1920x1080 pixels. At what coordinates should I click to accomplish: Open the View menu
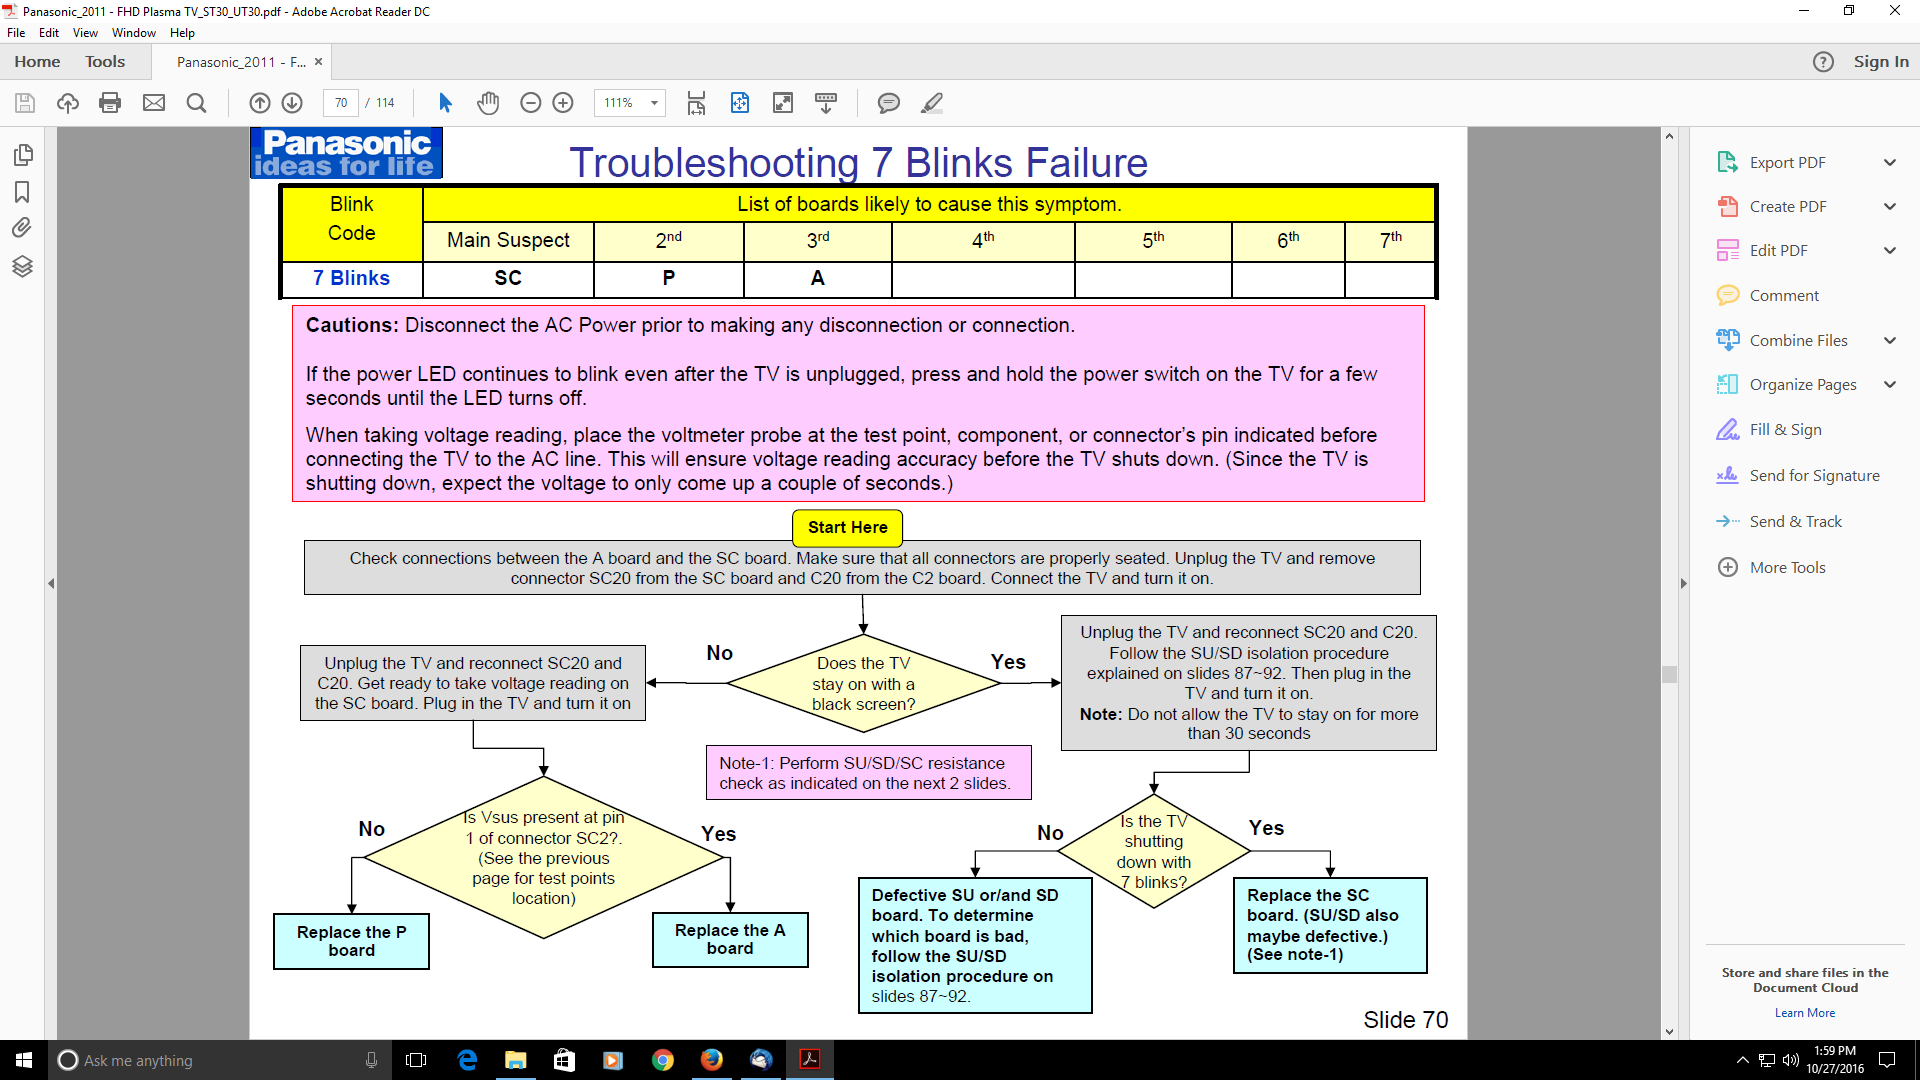click(x=85, y=33)
